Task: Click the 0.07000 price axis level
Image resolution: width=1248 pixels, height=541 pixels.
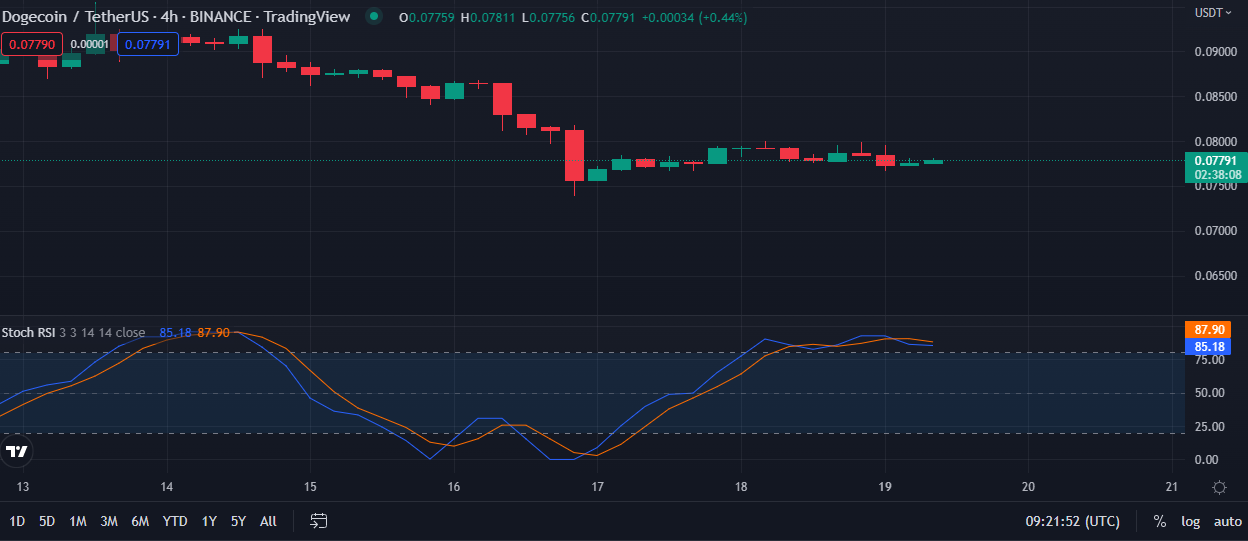Action: click(x=1215, y=231)
